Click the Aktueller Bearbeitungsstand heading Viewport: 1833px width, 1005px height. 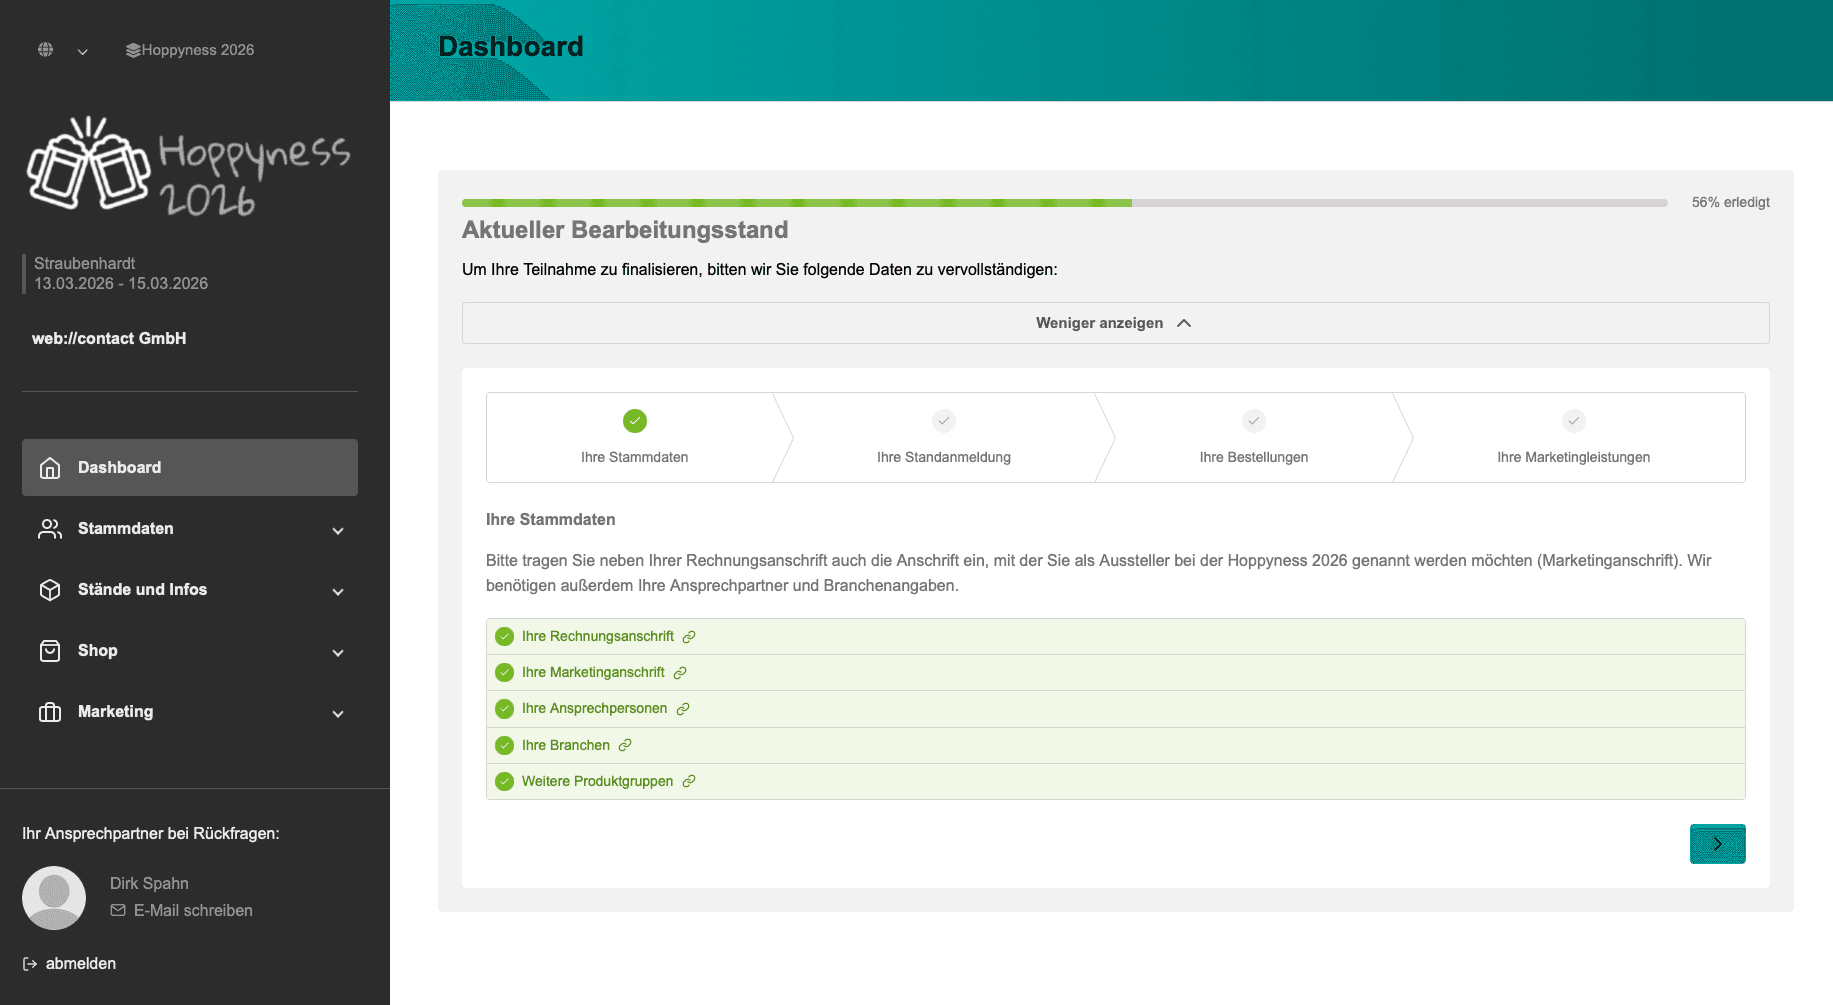(x=625, y=230)
